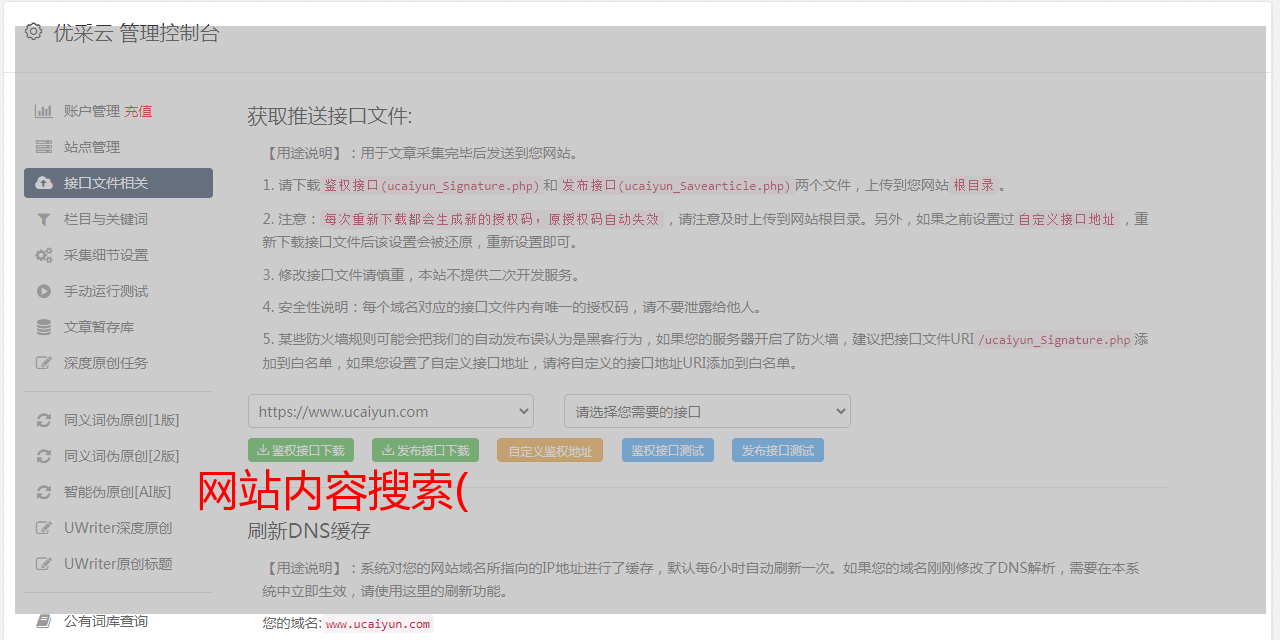Click the red 充值 link

[138, 111]
